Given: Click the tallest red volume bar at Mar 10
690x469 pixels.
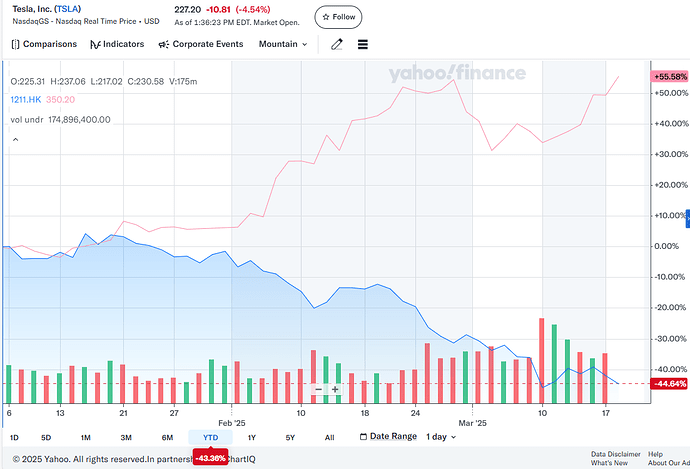Looking at the screenshot, I should (x=542, y=361).
